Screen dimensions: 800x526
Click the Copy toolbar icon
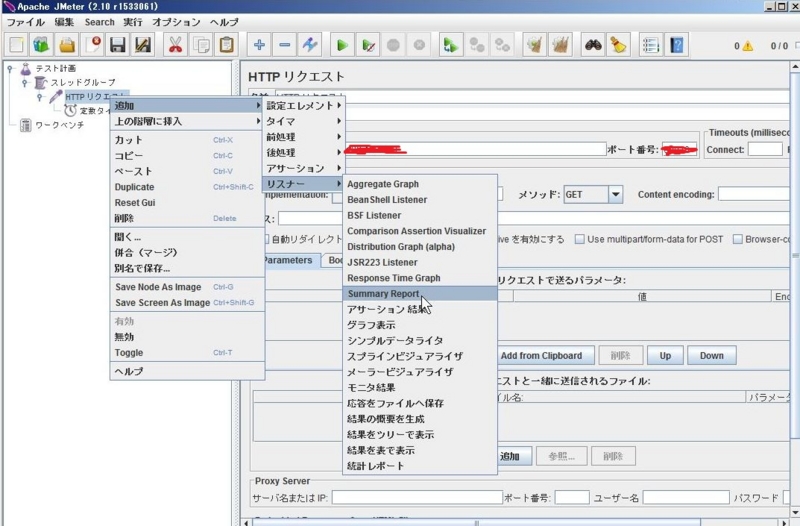[201, 45]
